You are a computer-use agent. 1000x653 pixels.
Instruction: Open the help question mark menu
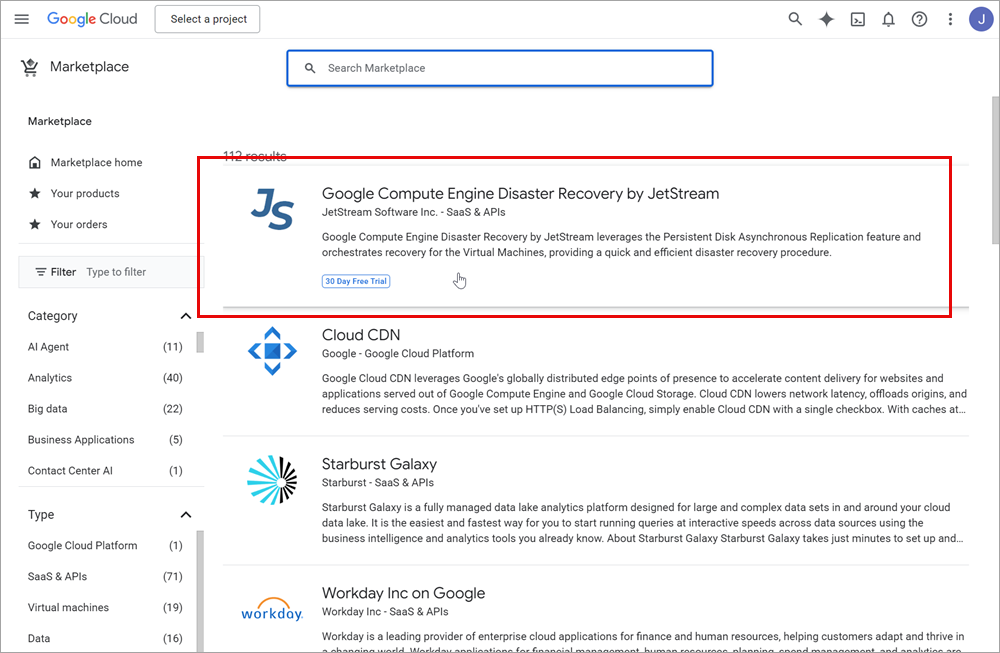[x=919, y=19]
